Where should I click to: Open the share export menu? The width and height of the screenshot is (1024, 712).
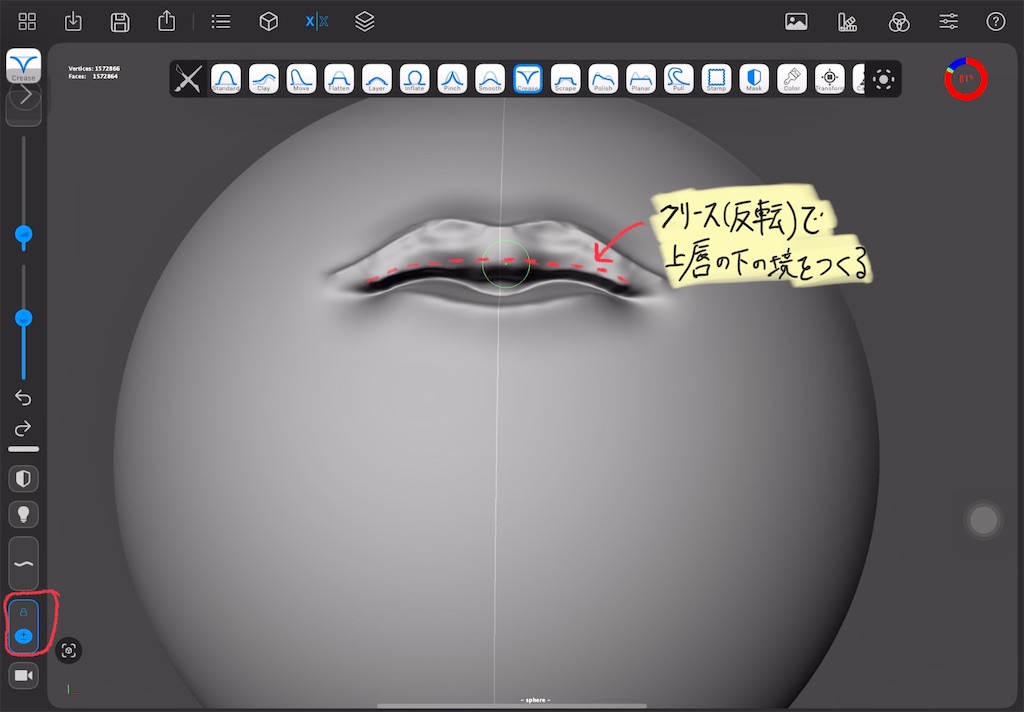(x=167, y=21)
